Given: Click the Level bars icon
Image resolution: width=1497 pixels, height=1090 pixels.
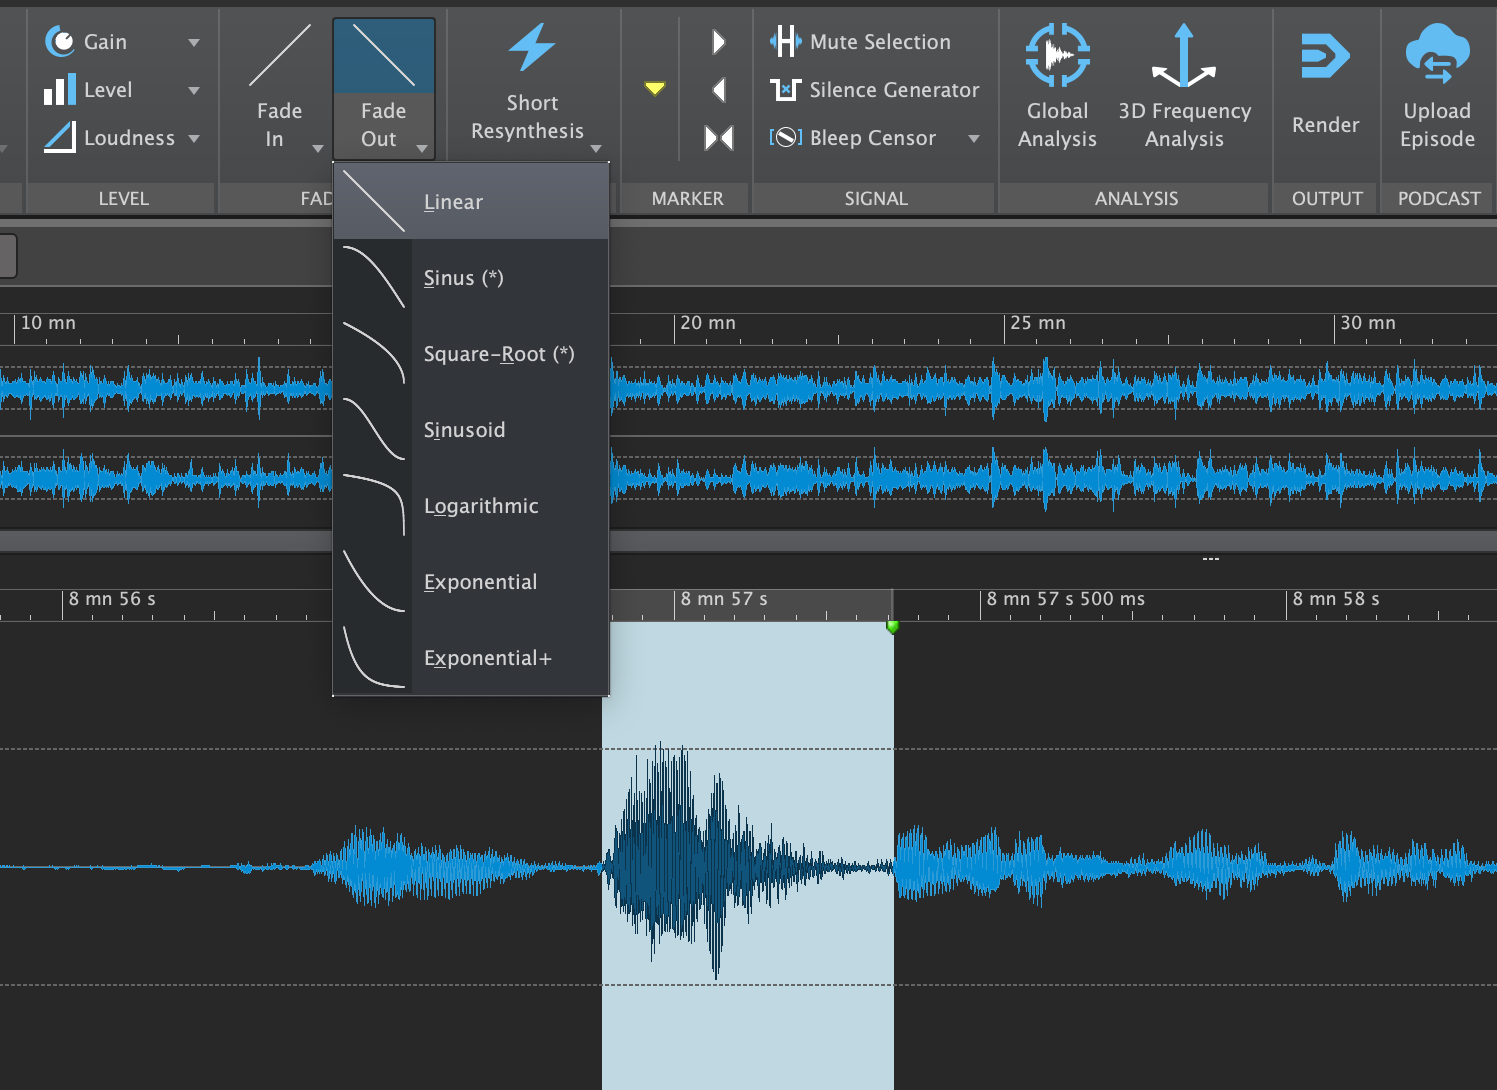Looking at the screenshot, I should [x=60, y=90].
